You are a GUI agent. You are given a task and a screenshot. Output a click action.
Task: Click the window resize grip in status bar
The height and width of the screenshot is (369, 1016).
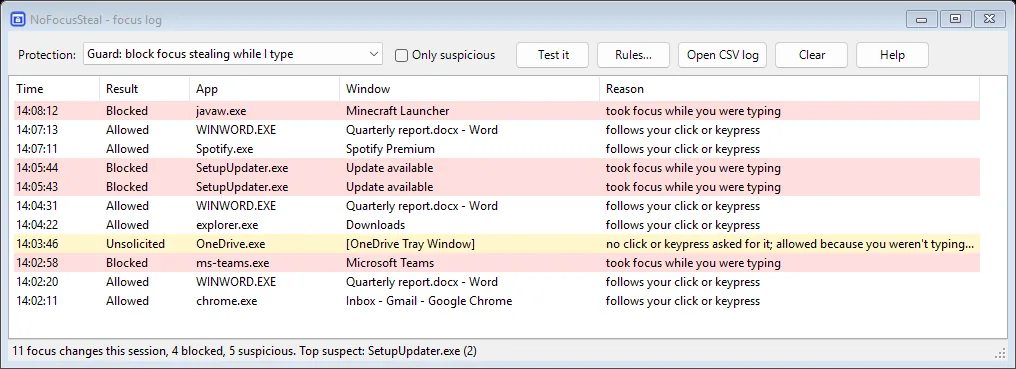[999, 352]
